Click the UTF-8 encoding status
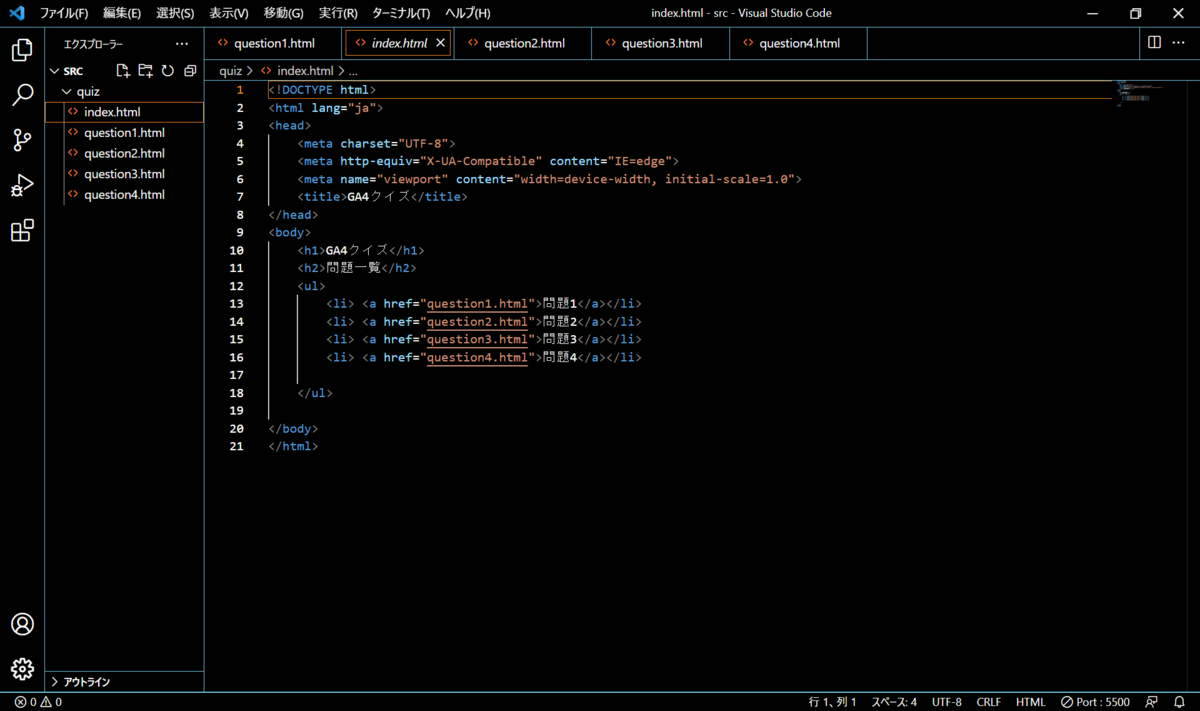This screenshot has width=1200, height=711. tap(947, 702)
